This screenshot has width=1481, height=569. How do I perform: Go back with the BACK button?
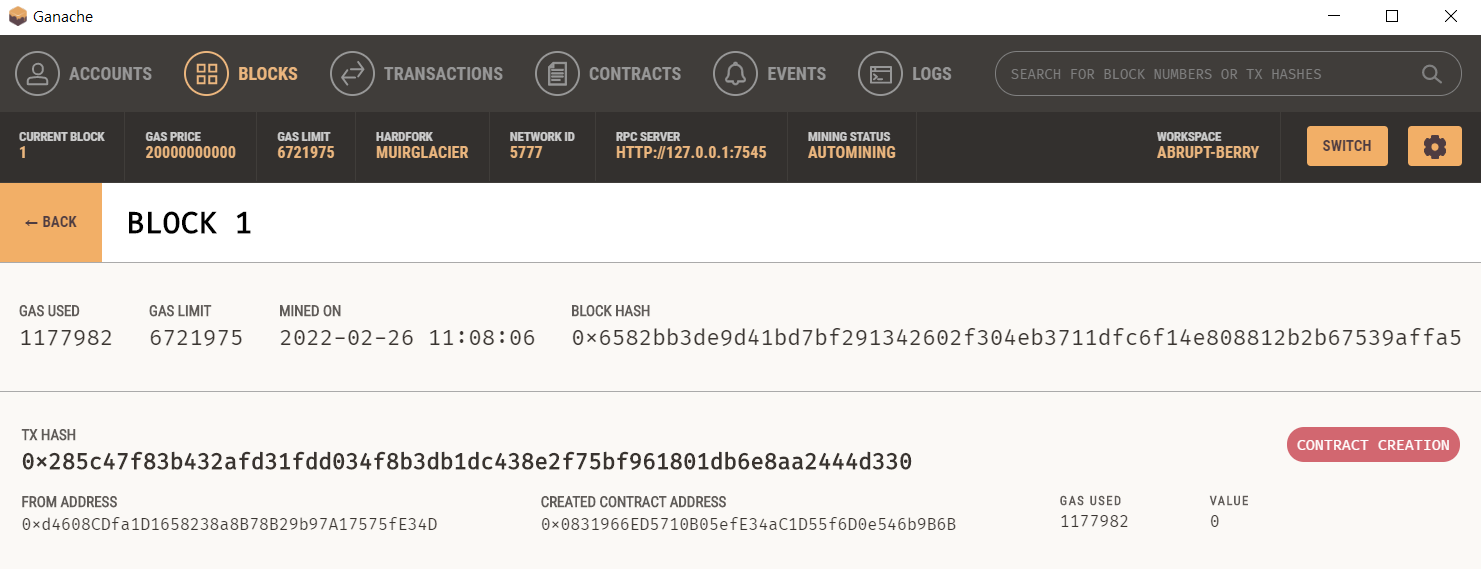click(x=51, y=222)
